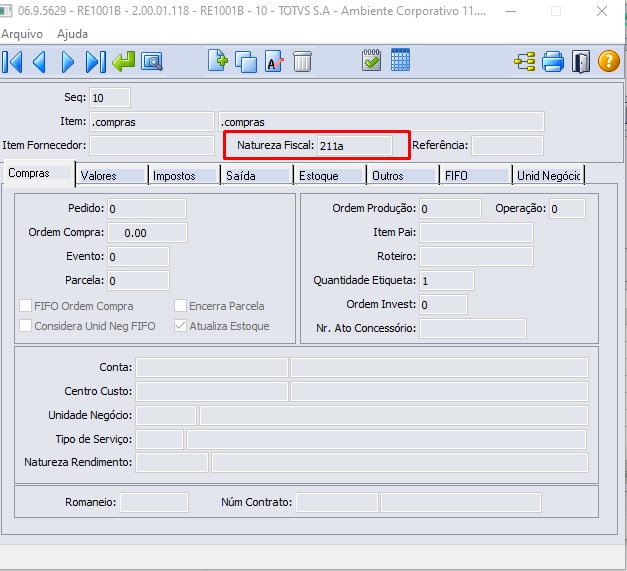Image resolution: width=627 pixels, height=571 pixels.
Task: Switch to the Valores tab
Action: [x=112, y=176]
